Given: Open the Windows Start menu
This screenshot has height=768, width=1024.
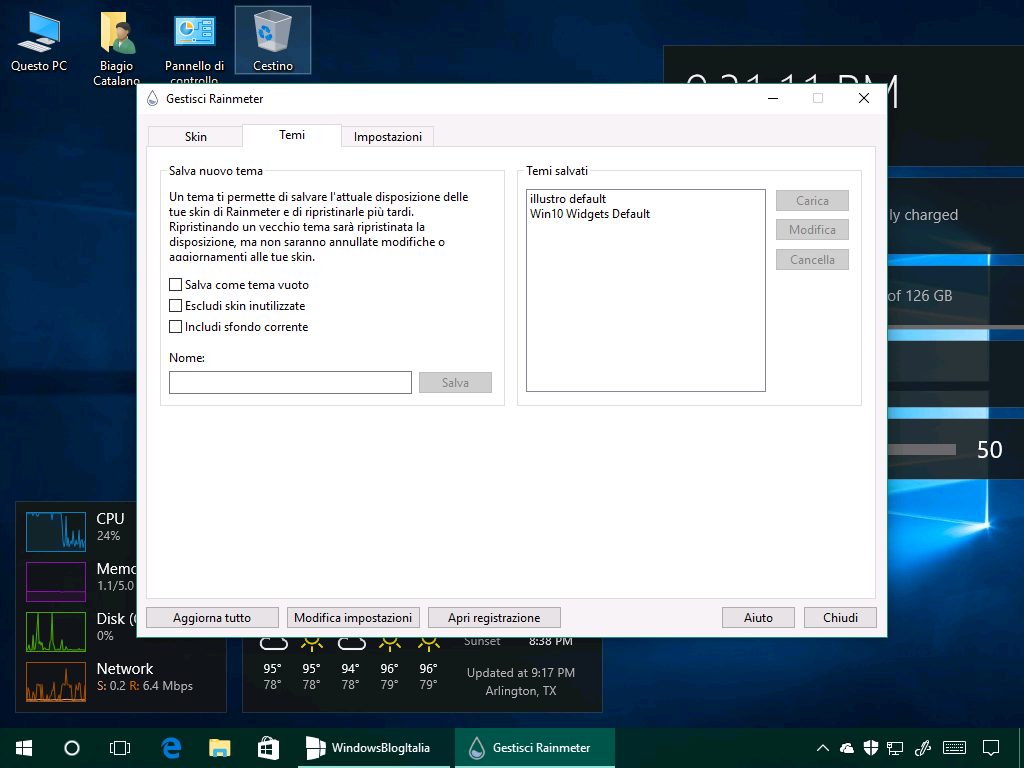Looking at the screenshot, I should tap(24, 748).
